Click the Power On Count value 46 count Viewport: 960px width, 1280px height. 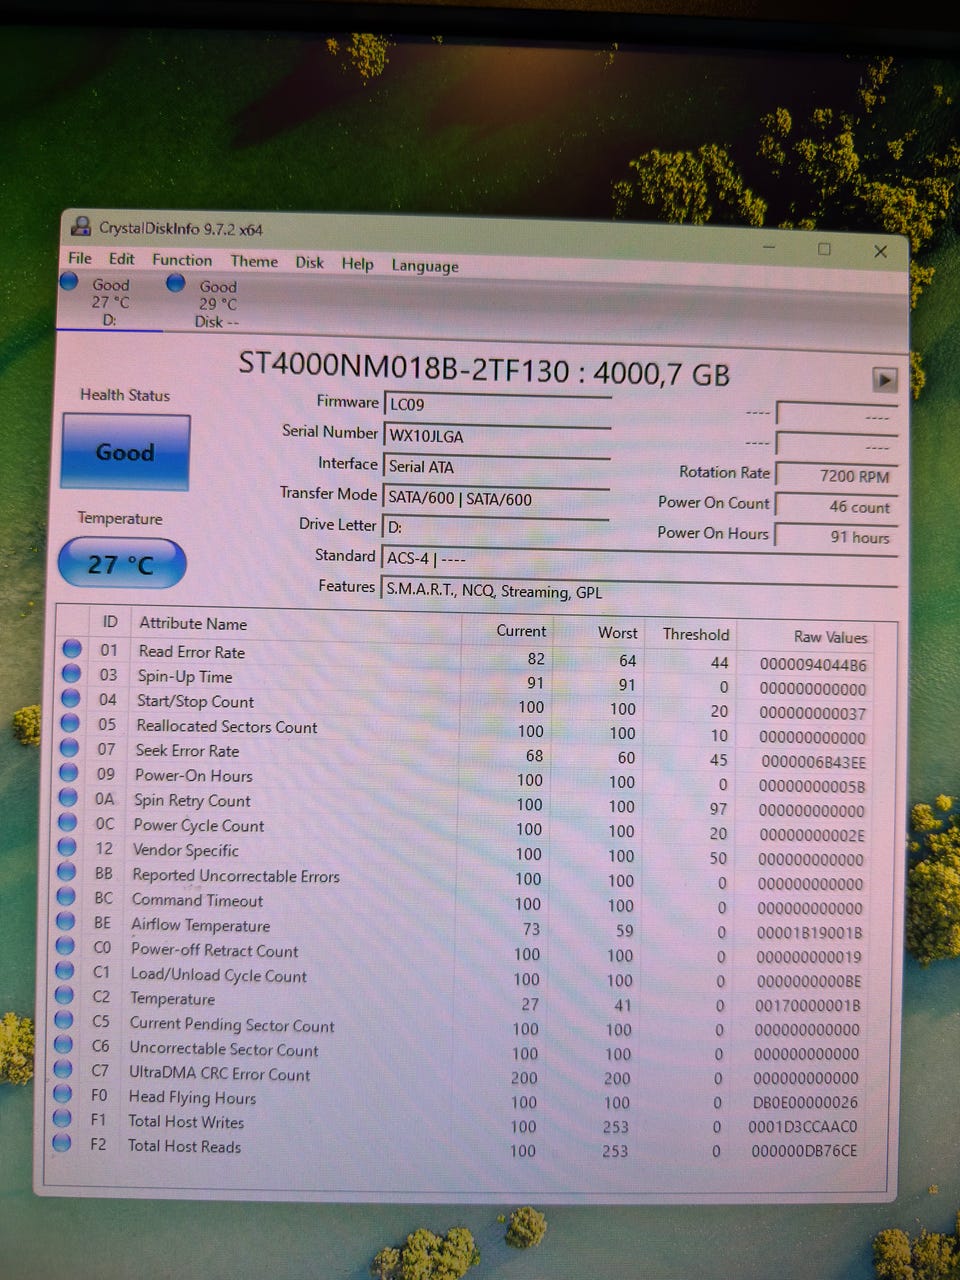pyautogui.click(x=837, y=506)
